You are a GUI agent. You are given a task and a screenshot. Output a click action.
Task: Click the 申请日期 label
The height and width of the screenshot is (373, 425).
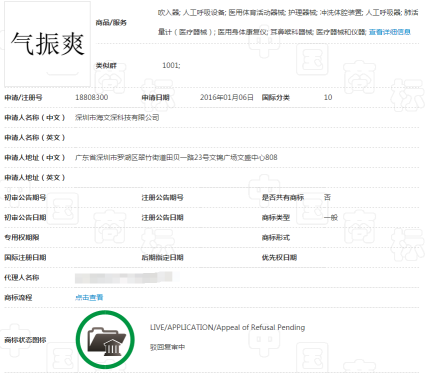155,98
